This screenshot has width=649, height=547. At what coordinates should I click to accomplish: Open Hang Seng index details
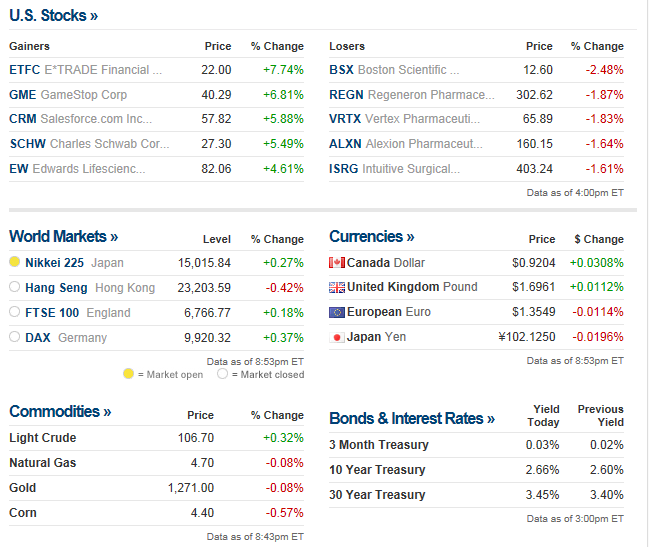click(x=56, y=288)
